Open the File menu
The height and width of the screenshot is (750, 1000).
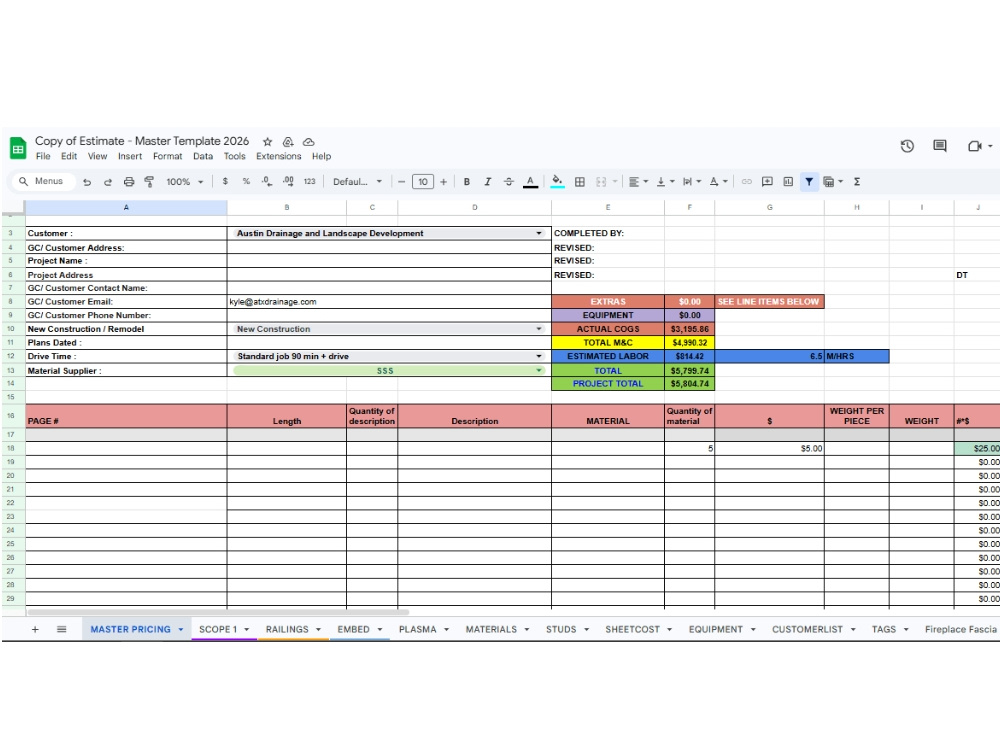[43, 156]
